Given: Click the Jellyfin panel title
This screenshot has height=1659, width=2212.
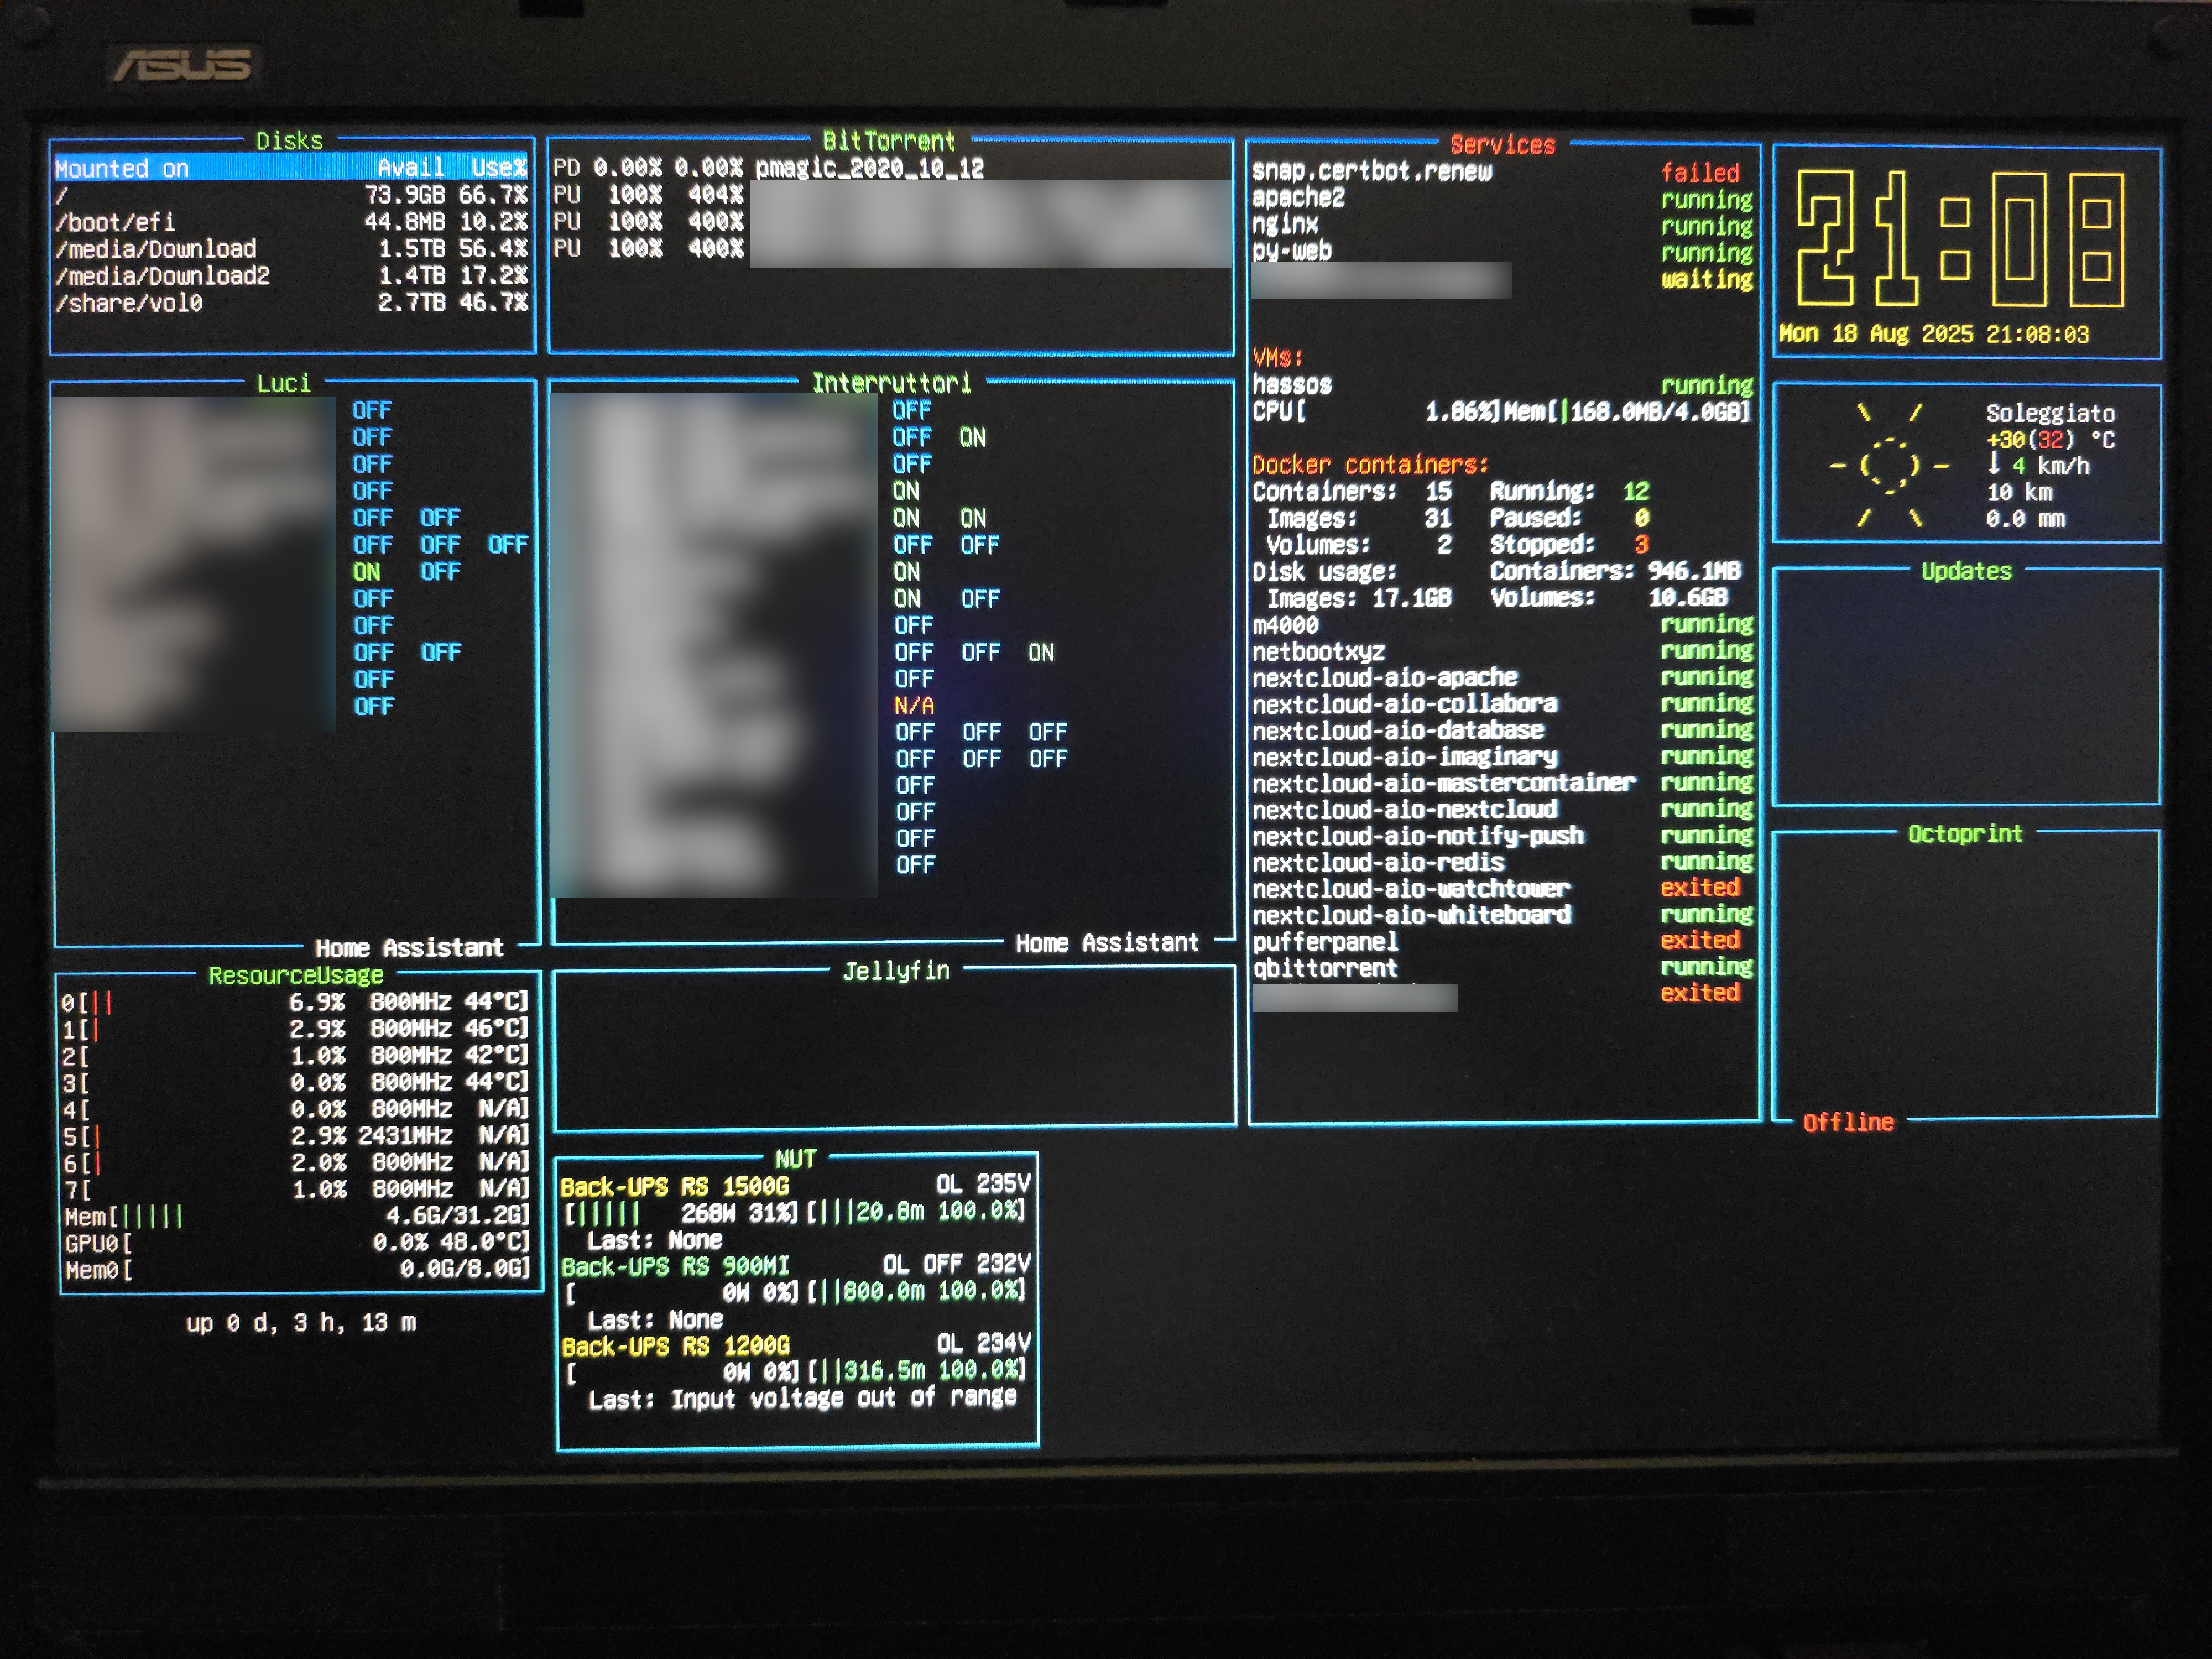Looking at the screenshot, I should pos(896,971).
